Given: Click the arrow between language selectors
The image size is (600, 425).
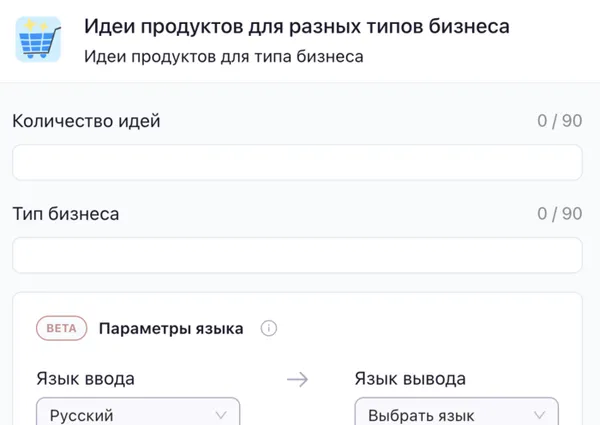Looking at the screenshot, I should click(297, 380).
